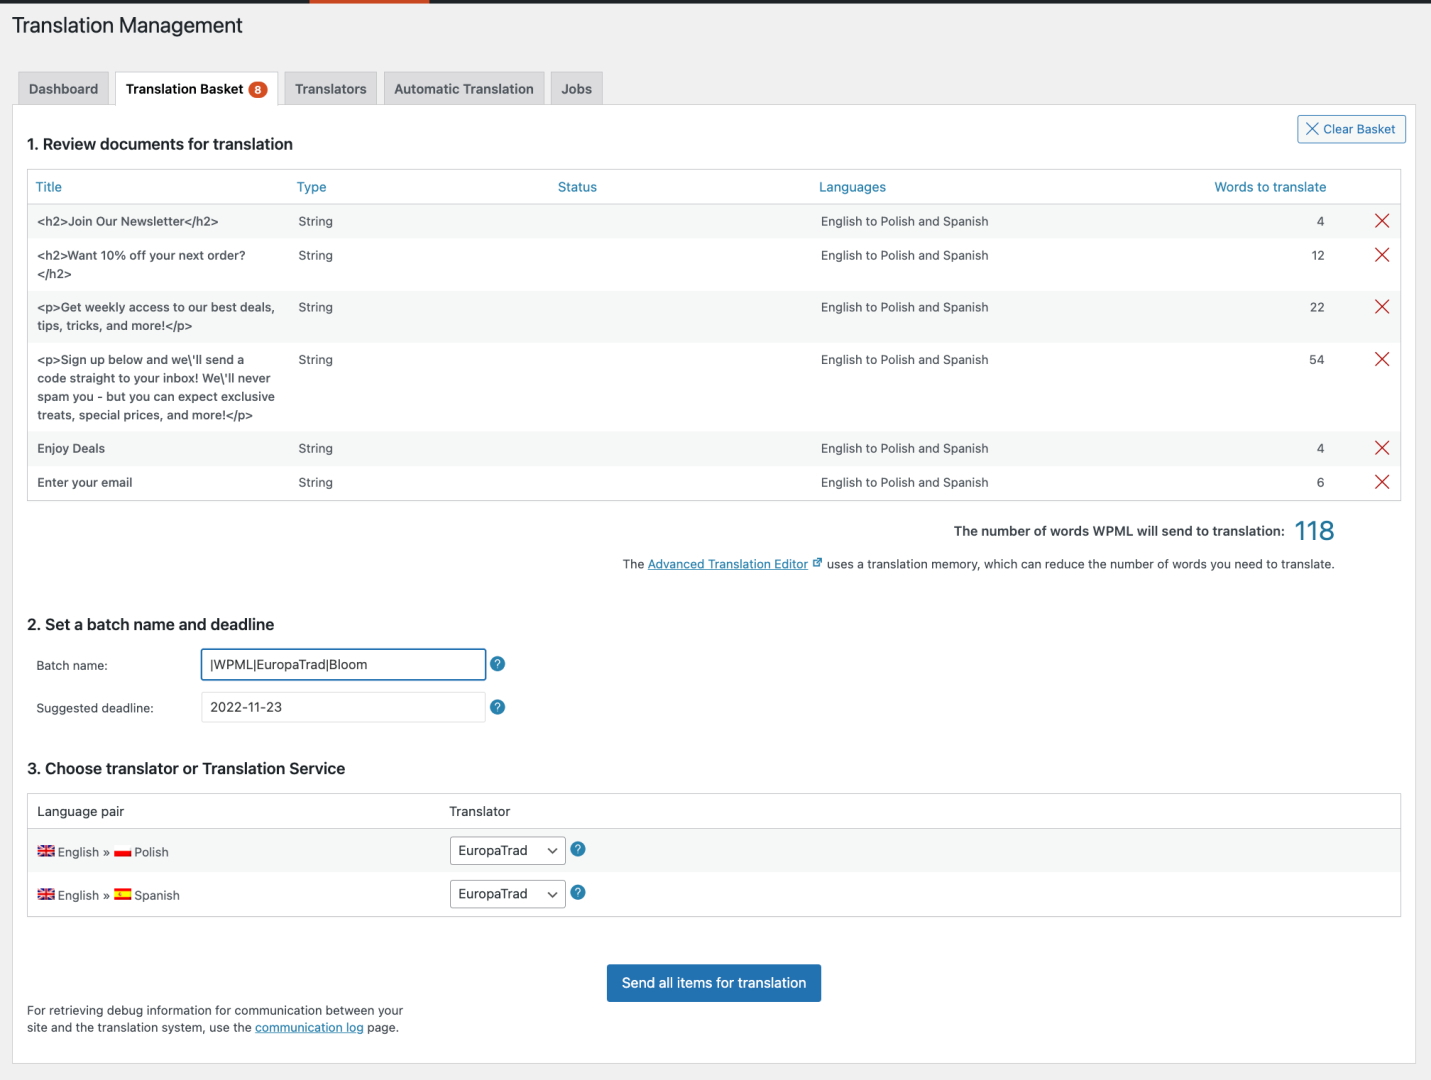
Task: Click Words to translate column header
Action: [1270, 187]
